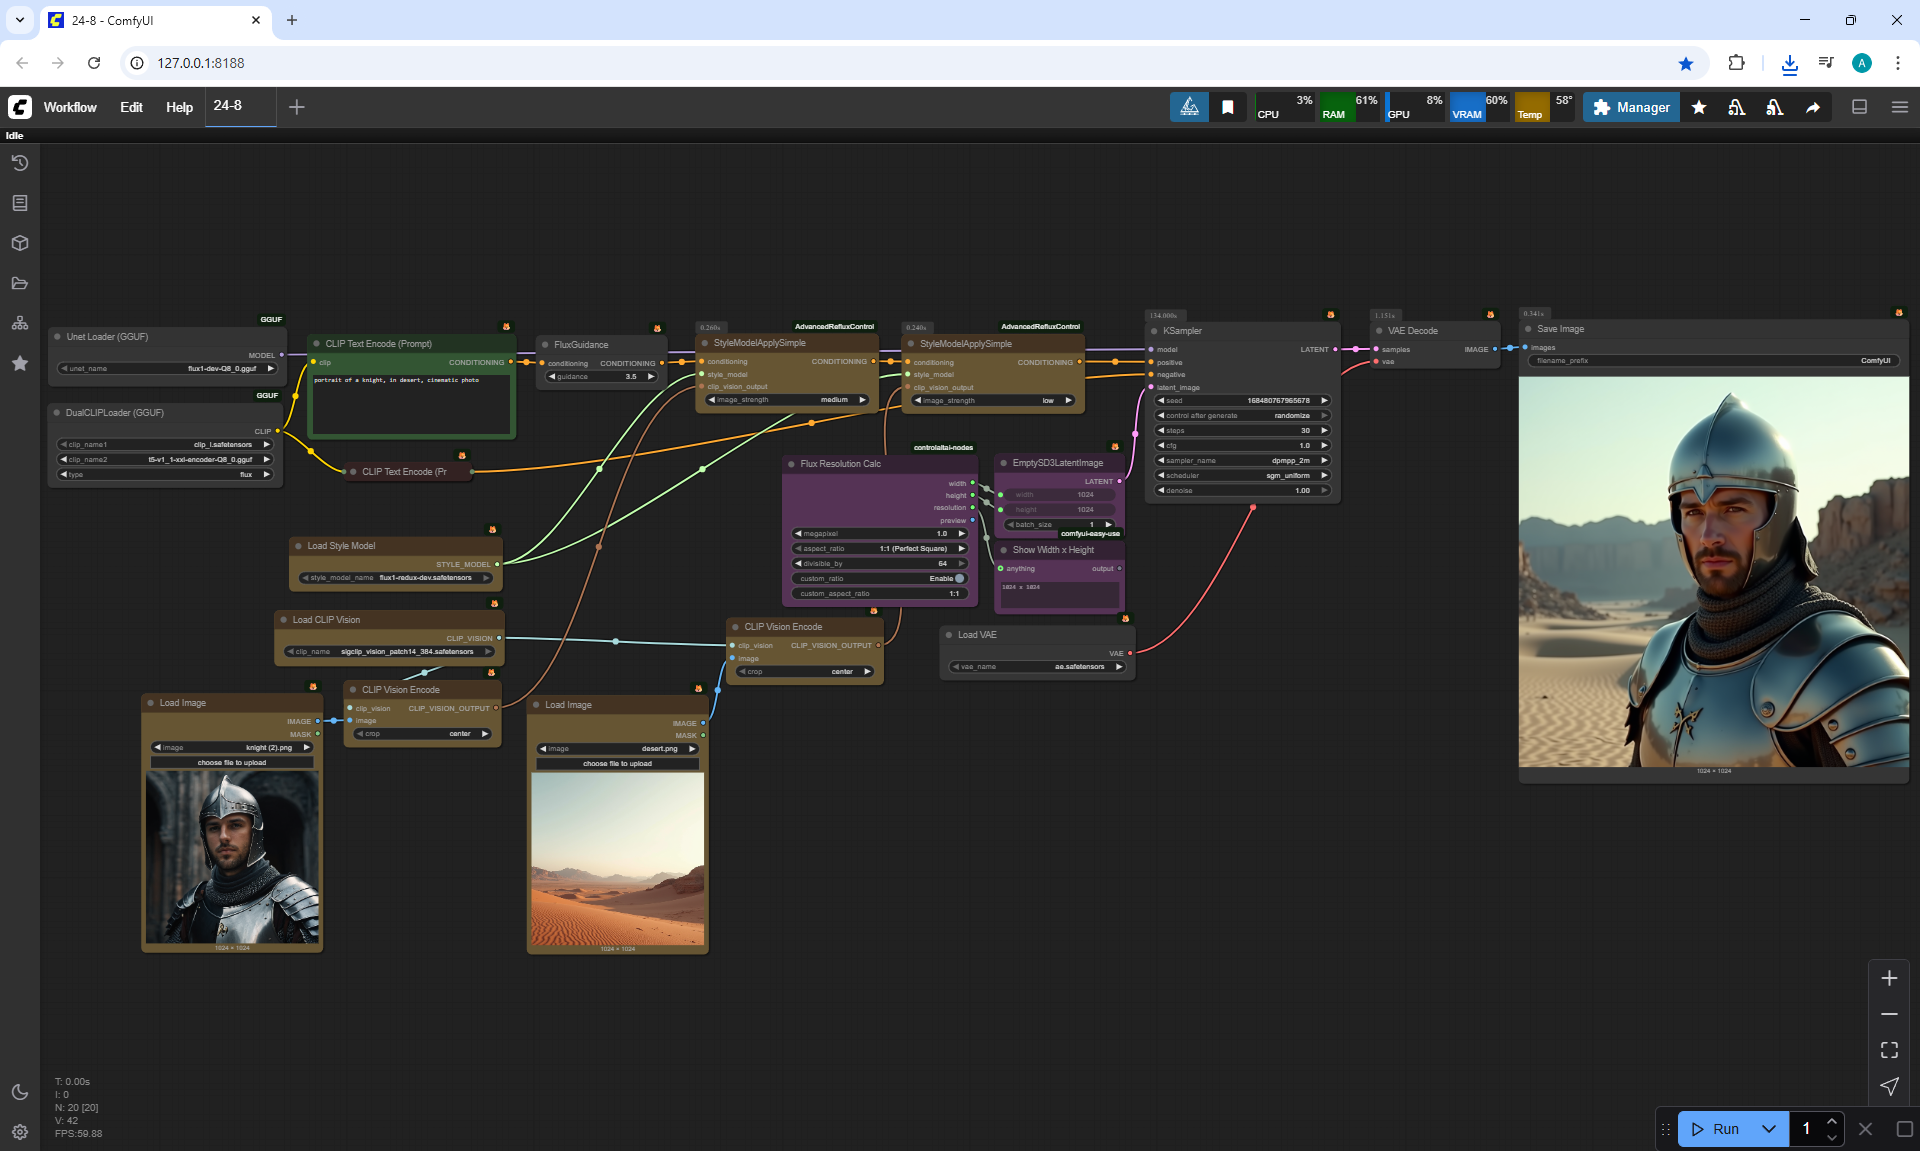Open the Run button dropdown arrow
This screenshot has width=1920, height=1151.
[x=1768, y=1129]
